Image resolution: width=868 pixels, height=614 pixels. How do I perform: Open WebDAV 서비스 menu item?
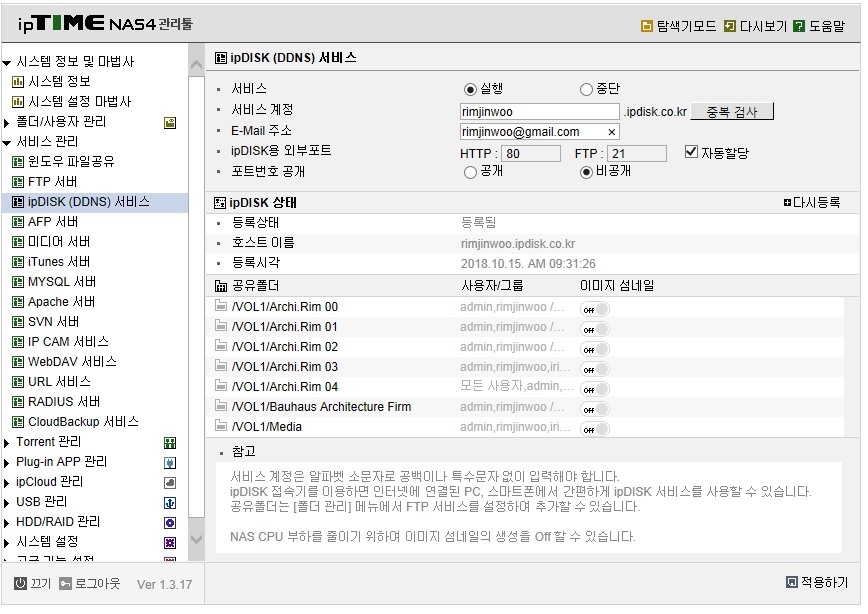click(73, 362)
